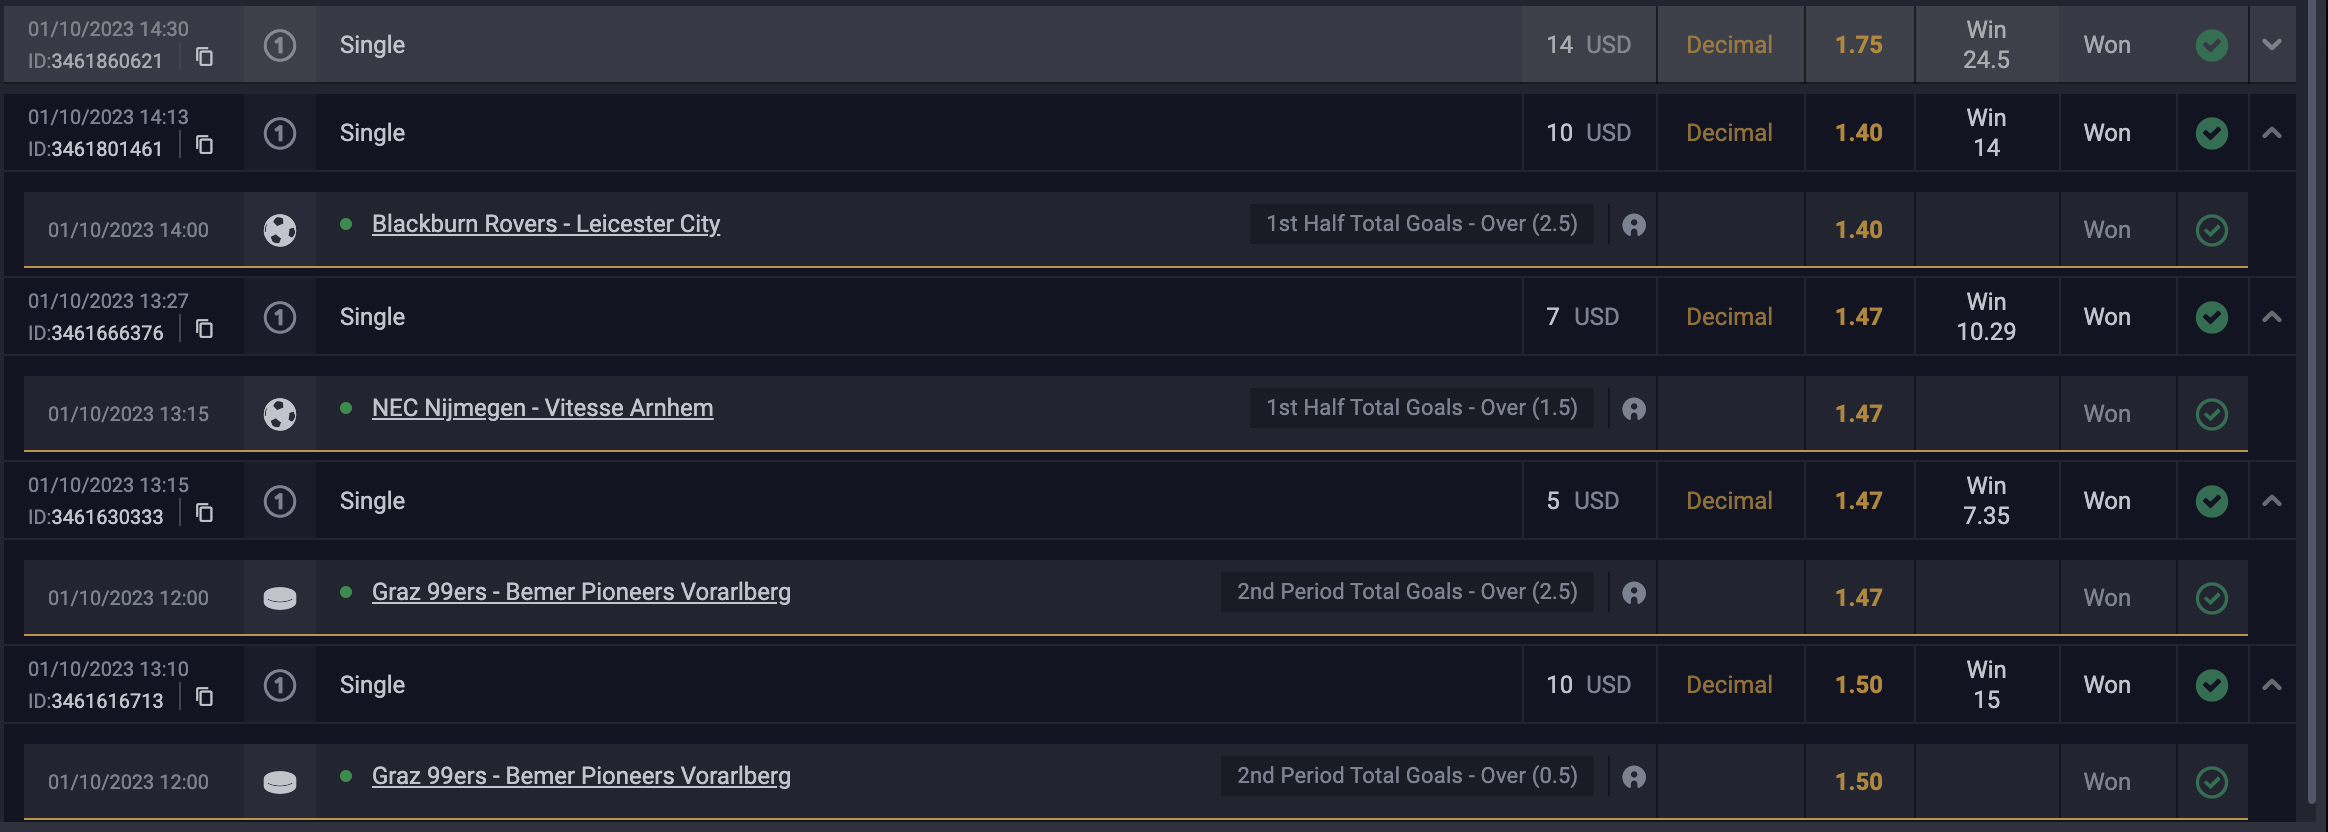Collapse the 7 USD bet details
Viewport: 2328px width, 832px height.
pos(2272,317)
